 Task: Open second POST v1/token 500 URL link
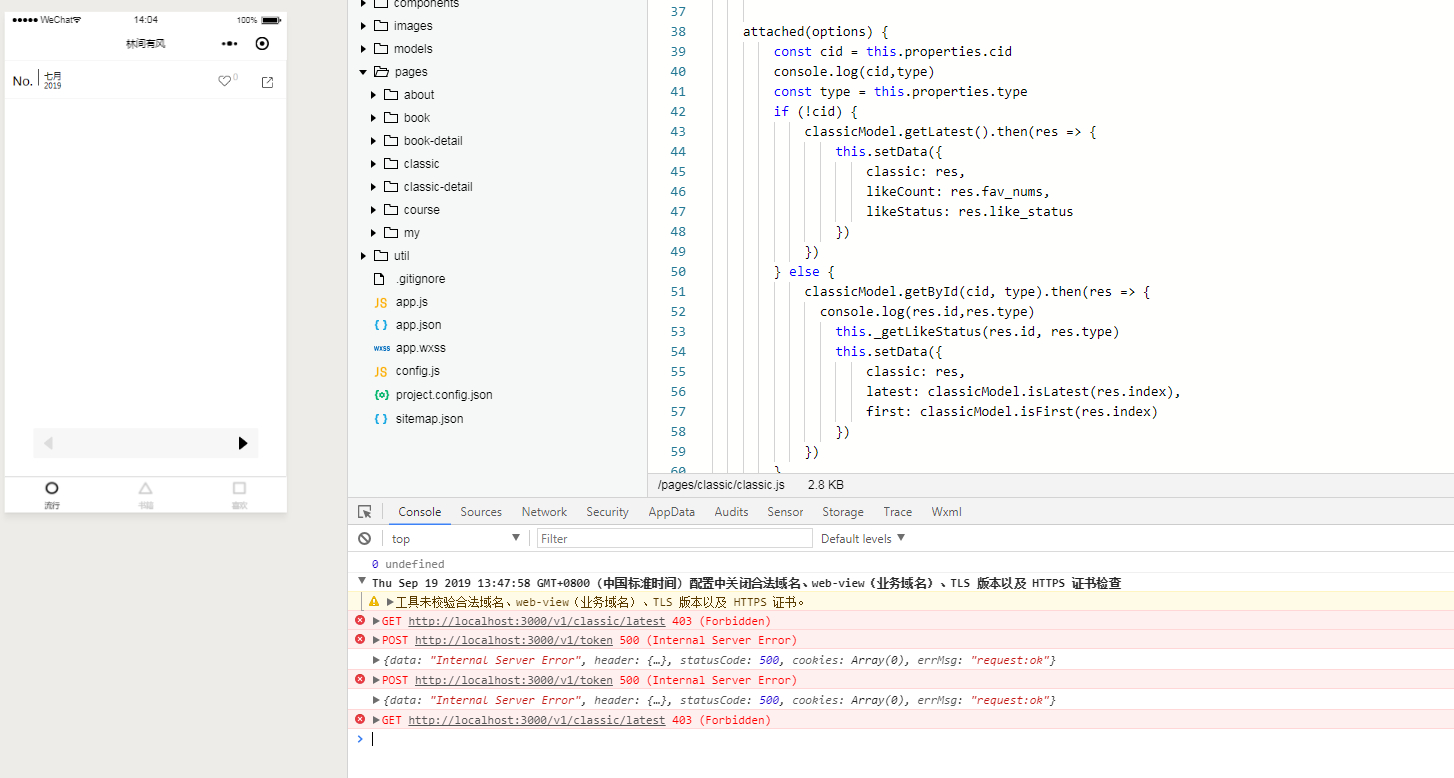[x=514, y=680]
